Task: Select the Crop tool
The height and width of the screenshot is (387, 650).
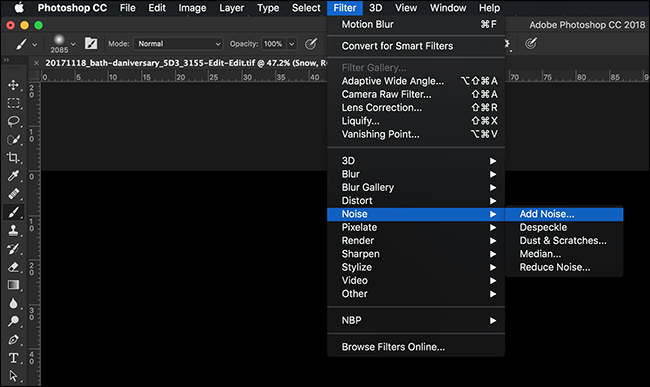Action: (x=13, y=157)
